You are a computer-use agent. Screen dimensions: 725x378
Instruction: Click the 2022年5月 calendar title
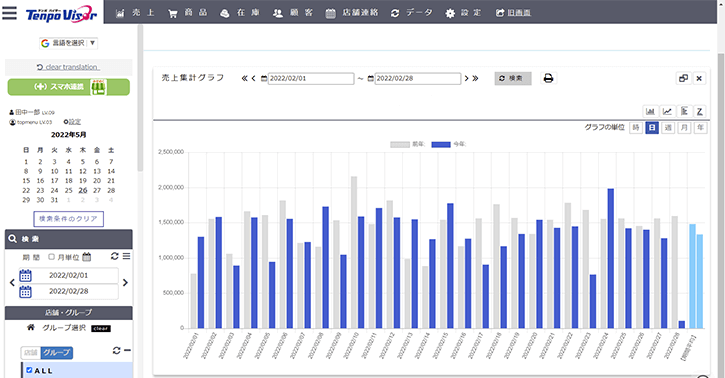[x=68, y=135]
